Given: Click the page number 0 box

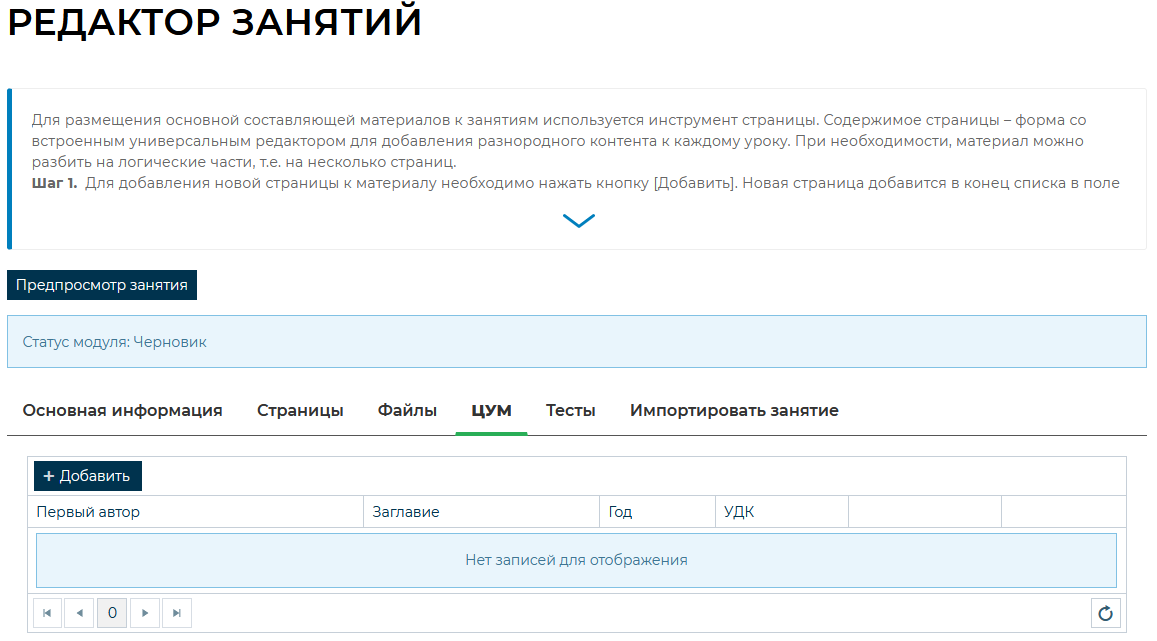Looking at the screenshot, I should pyautogui.click(x=112, y=613).
